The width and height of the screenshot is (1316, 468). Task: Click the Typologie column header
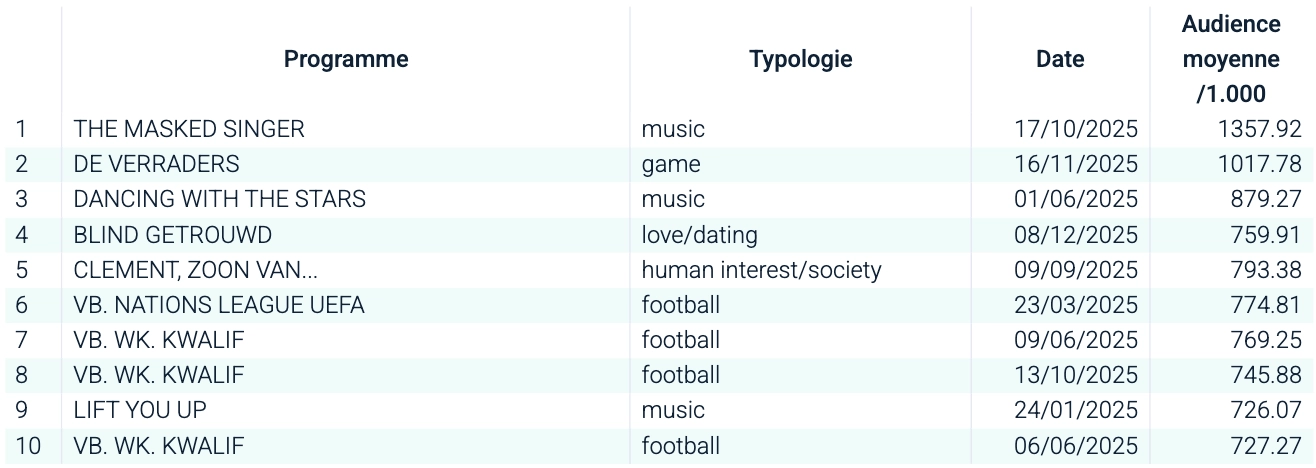tap(800, 59)
